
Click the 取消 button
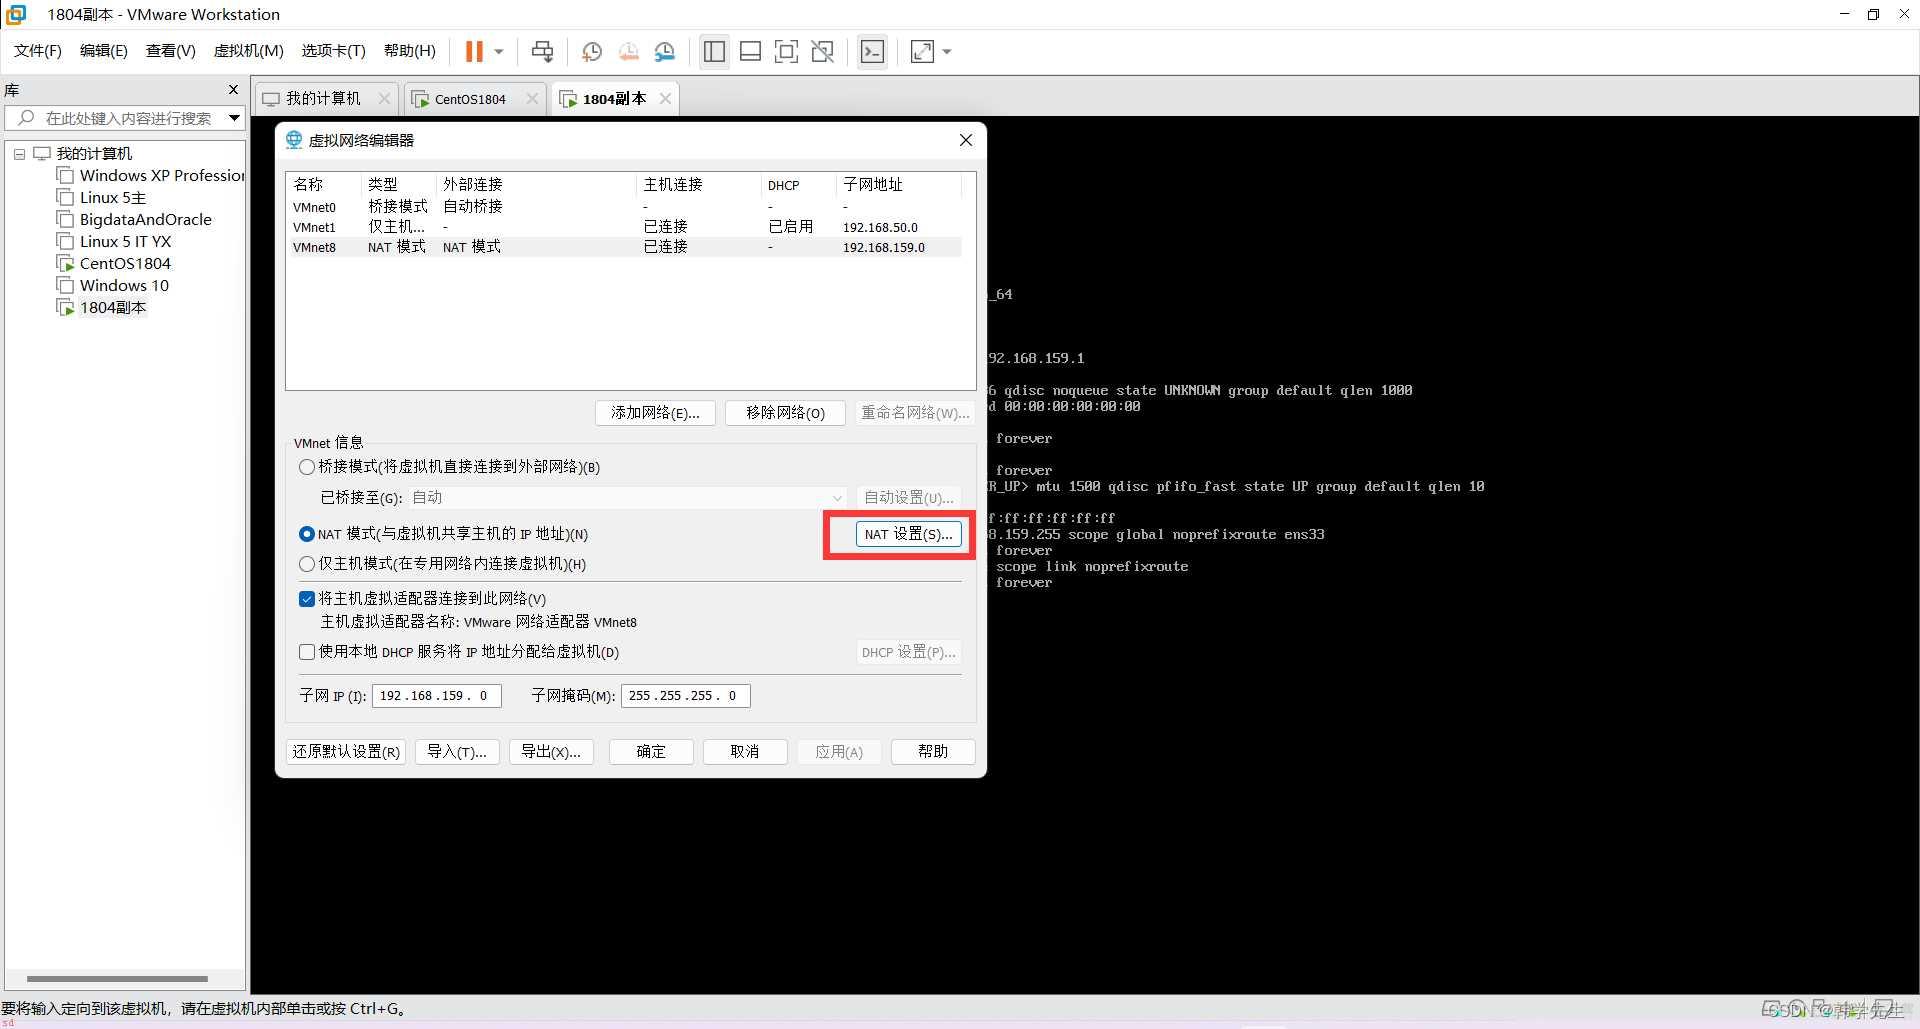[745, 752]
